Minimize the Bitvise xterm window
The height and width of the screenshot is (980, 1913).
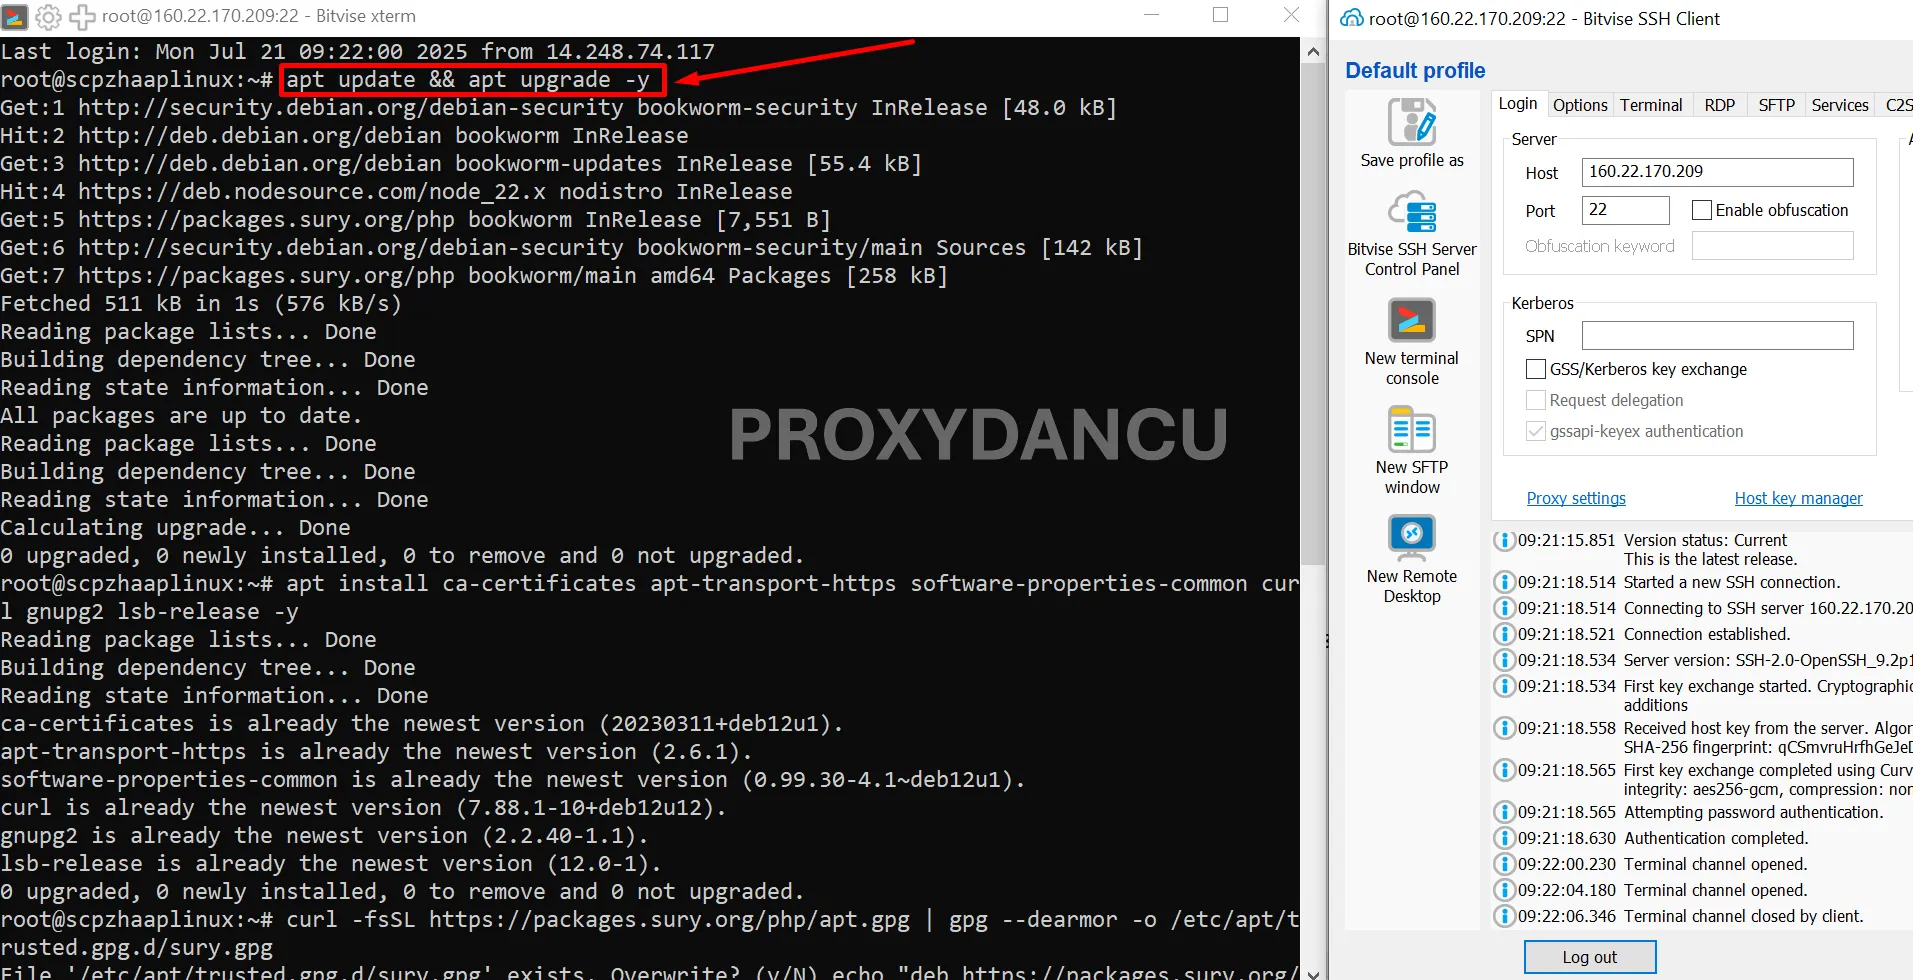coord(1151,15)
